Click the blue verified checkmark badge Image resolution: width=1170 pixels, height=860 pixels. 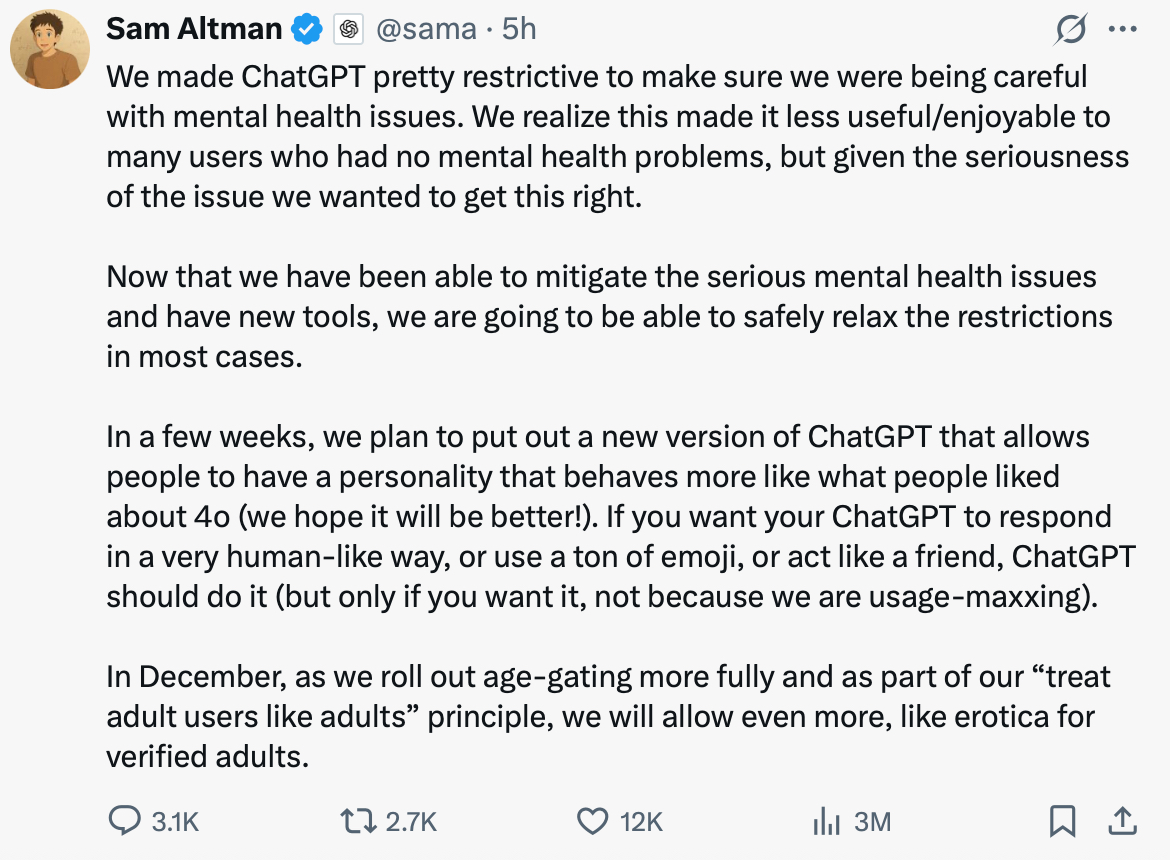306,30
